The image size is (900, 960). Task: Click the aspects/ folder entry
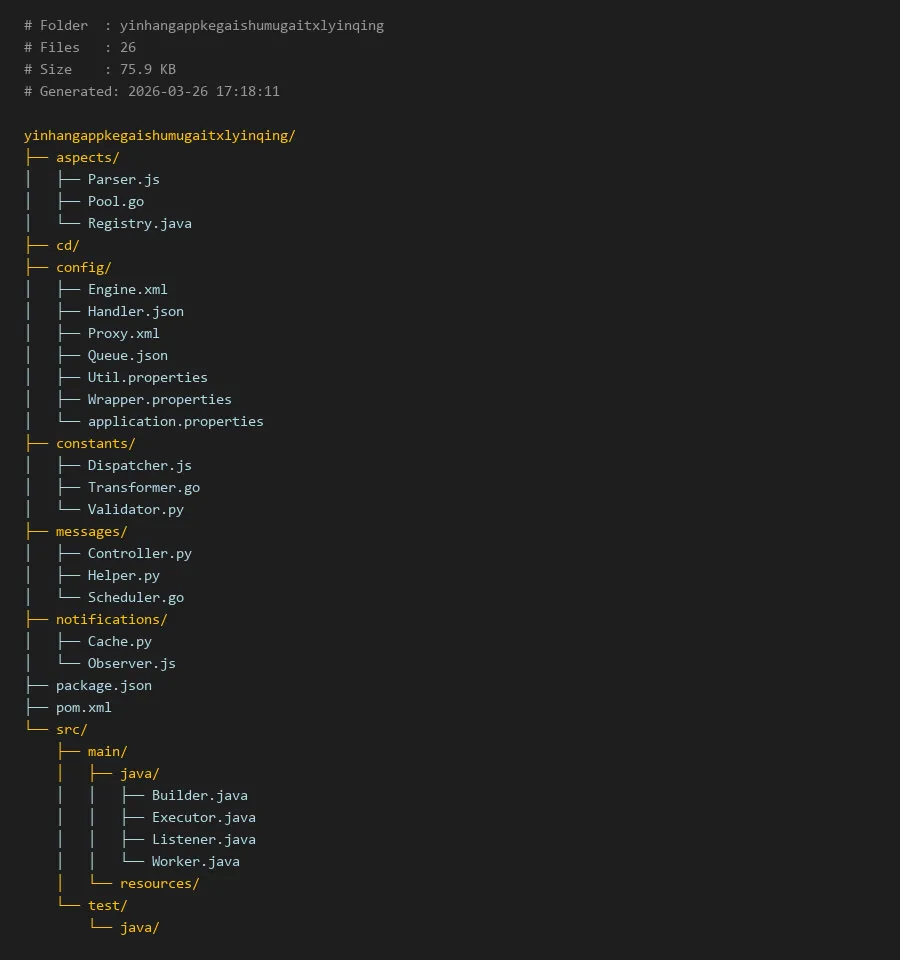(87, 157)
